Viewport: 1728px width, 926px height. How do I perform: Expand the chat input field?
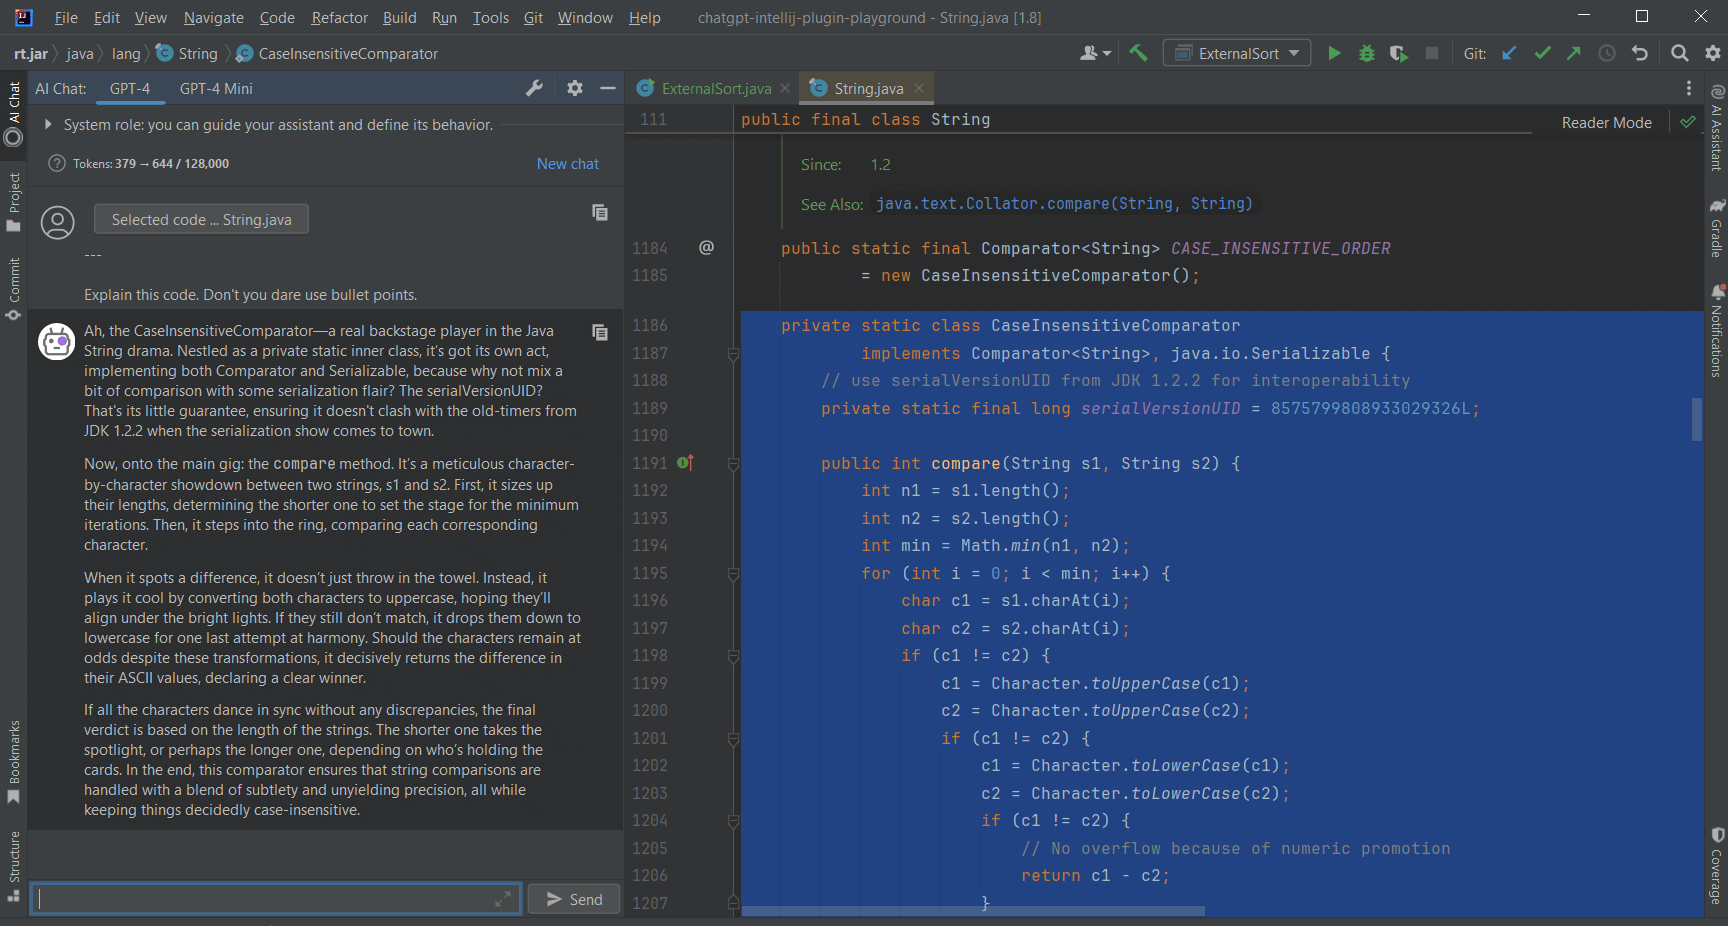click(502, 900)
